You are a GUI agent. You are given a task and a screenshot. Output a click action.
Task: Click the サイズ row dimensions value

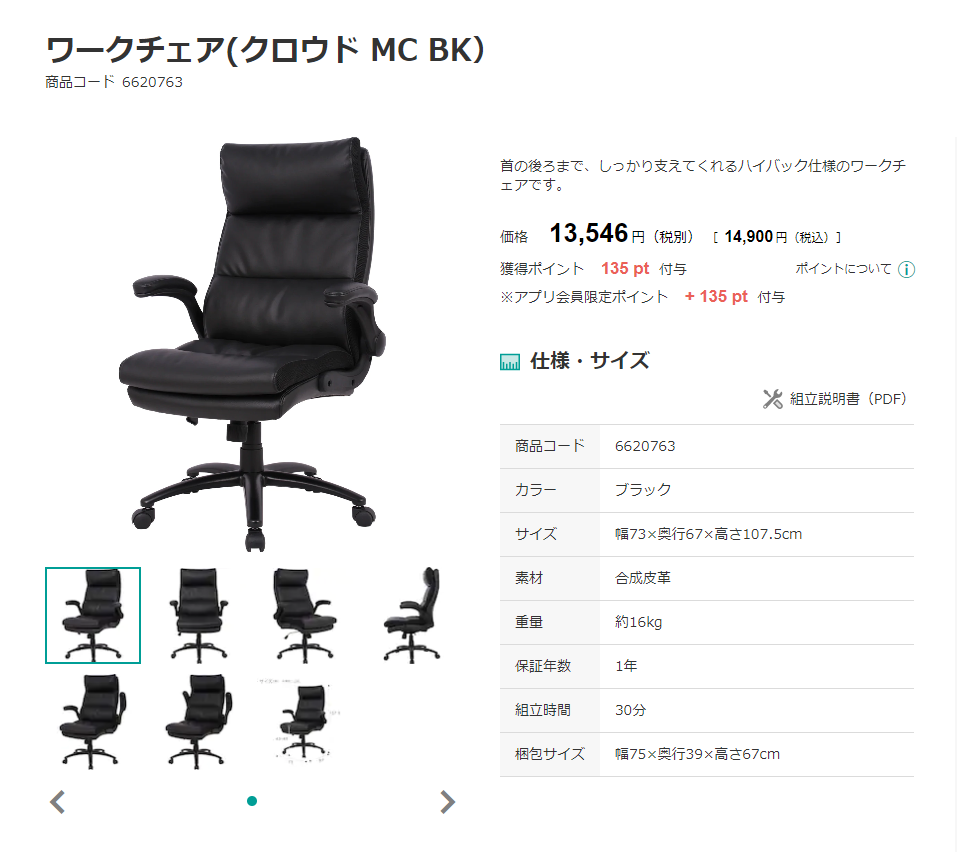(x=708, y=534)
